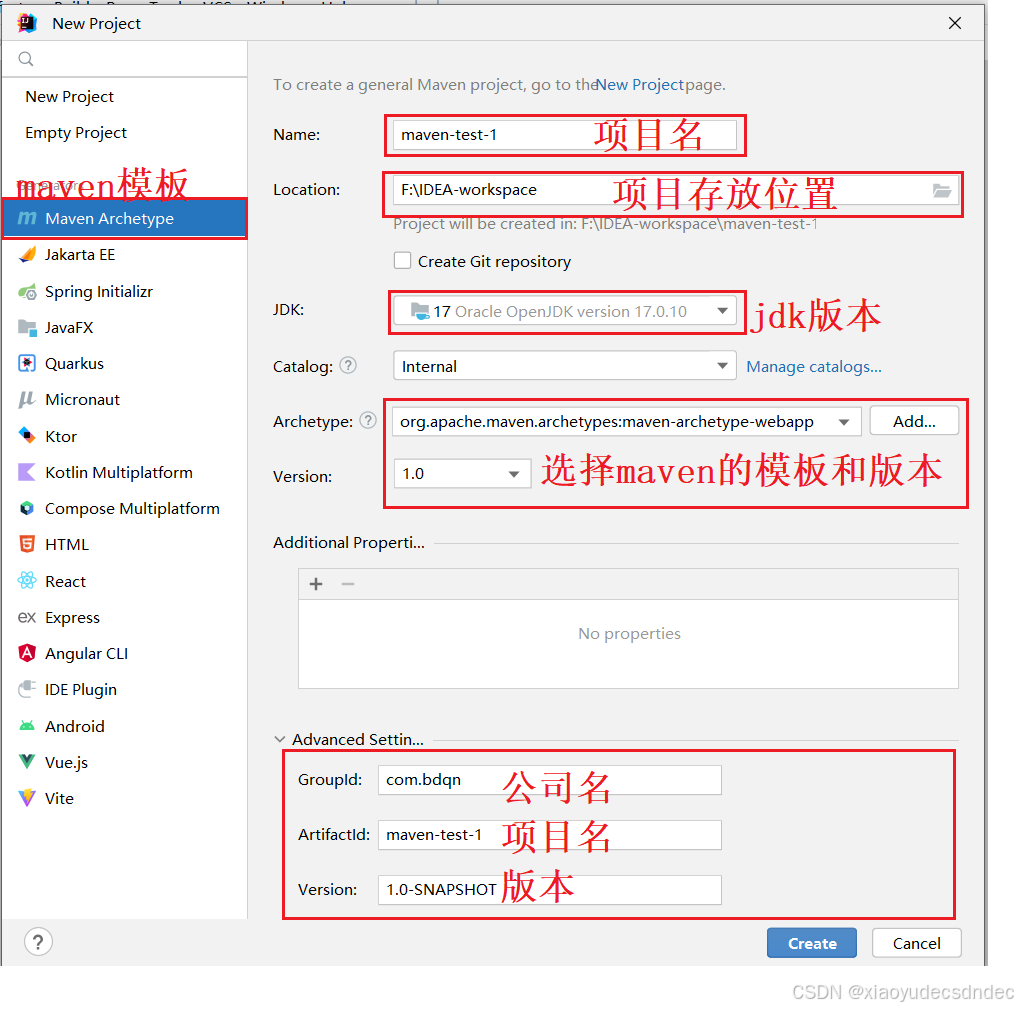The height and width of the screenshot is (1010, 1018).
Task: Click the Cancel button
Action: pyautogui.click(x=916, y=943)
